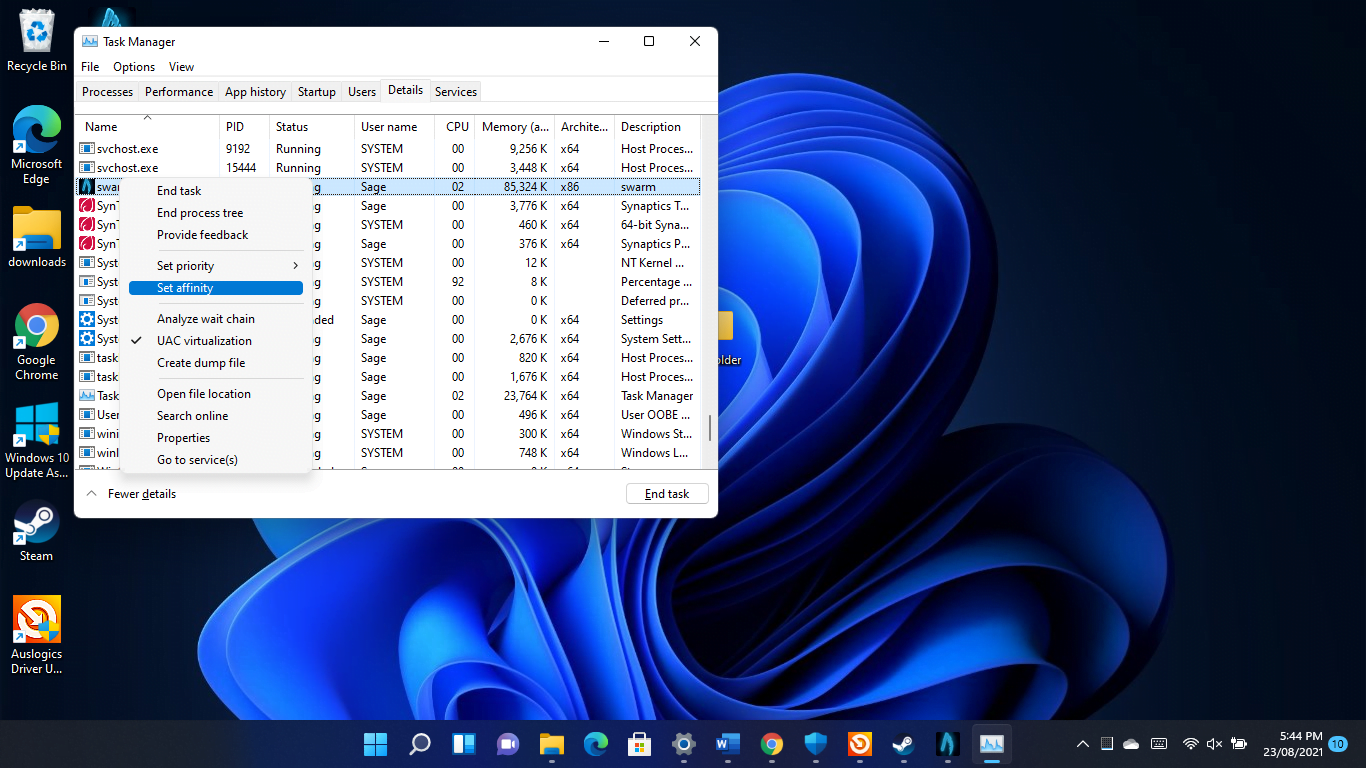Select End process tree from the context menu

point(201,212)
